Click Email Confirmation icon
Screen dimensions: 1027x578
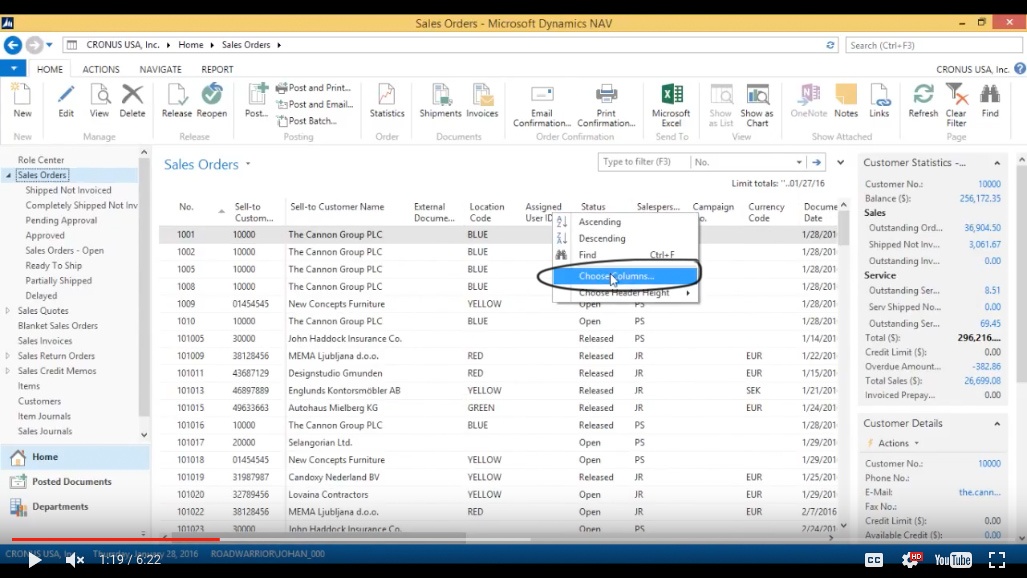(x=542, y=95)
